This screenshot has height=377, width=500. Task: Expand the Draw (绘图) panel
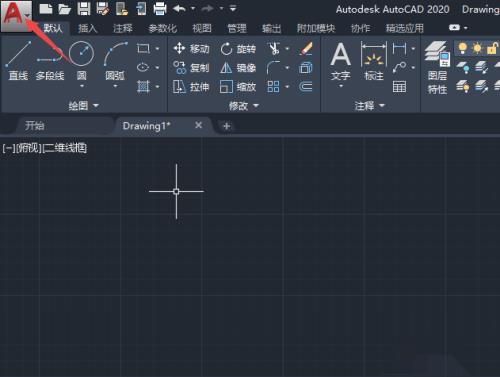(84, 106)
